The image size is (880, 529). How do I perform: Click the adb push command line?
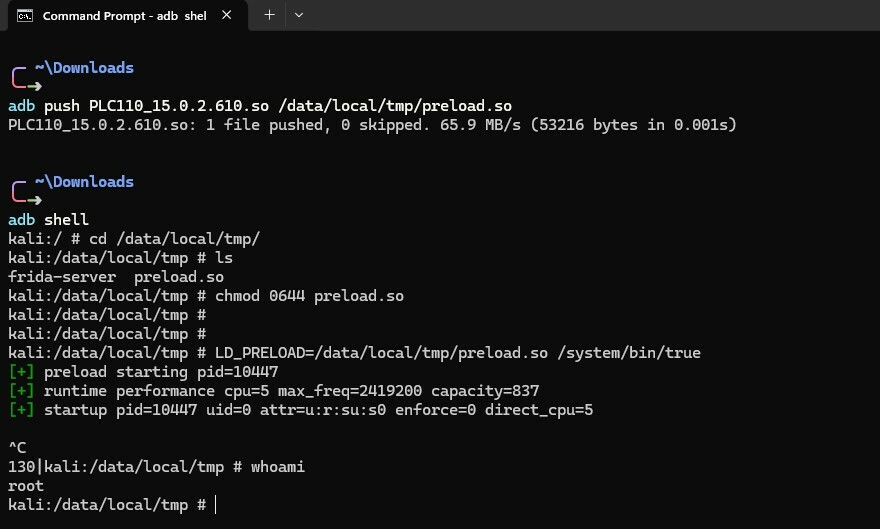pos(260,106)
